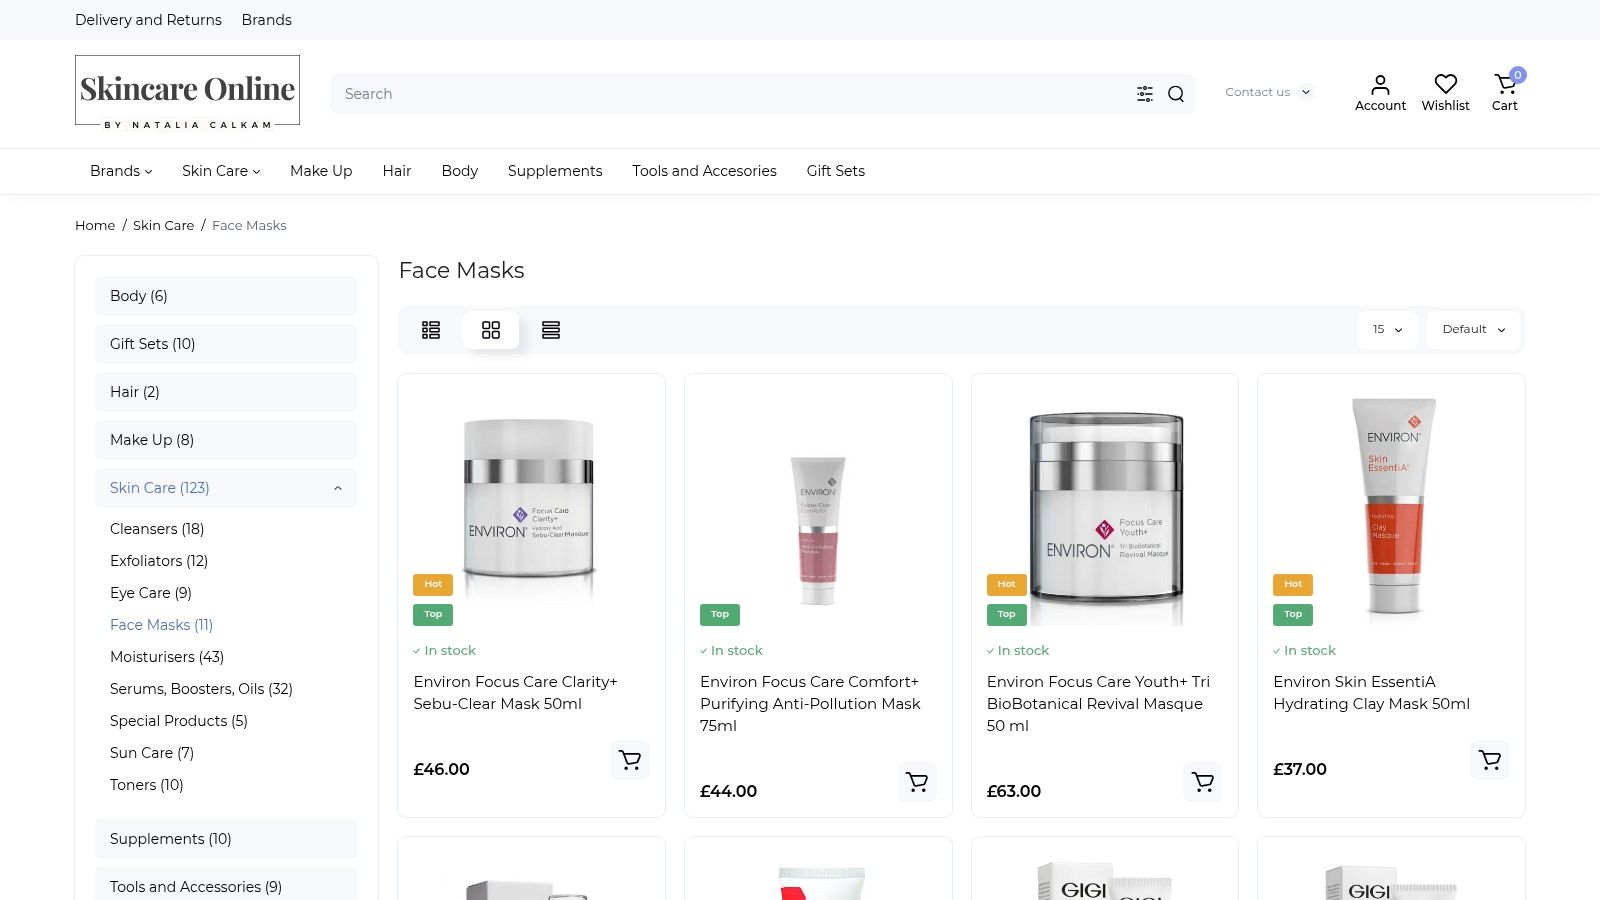
Task: Click the £63.00 price text
Action: tap(1014, 791)
